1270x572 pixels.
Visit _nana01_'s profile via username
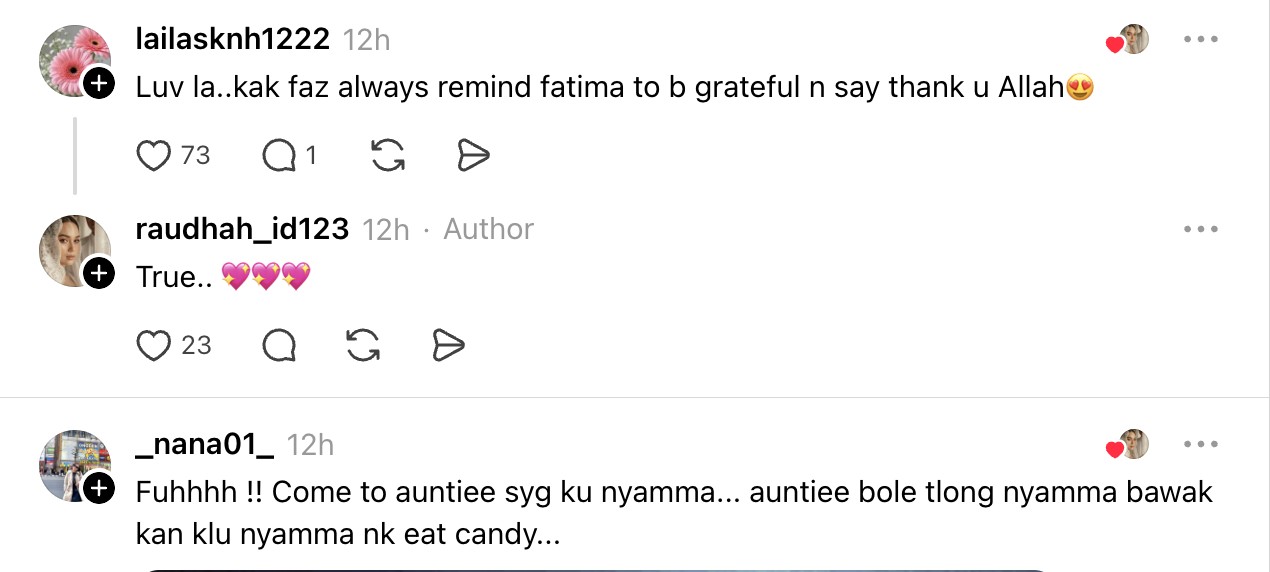tap(204, 444)
